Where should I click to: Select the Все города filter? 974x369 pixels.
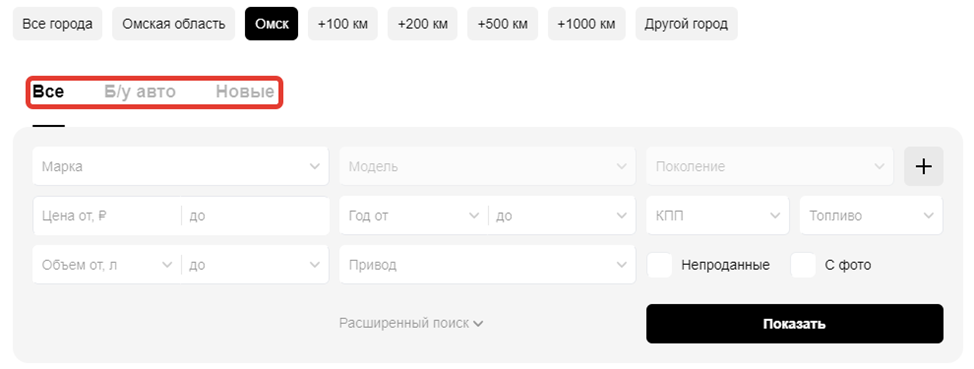click(57, 24)
